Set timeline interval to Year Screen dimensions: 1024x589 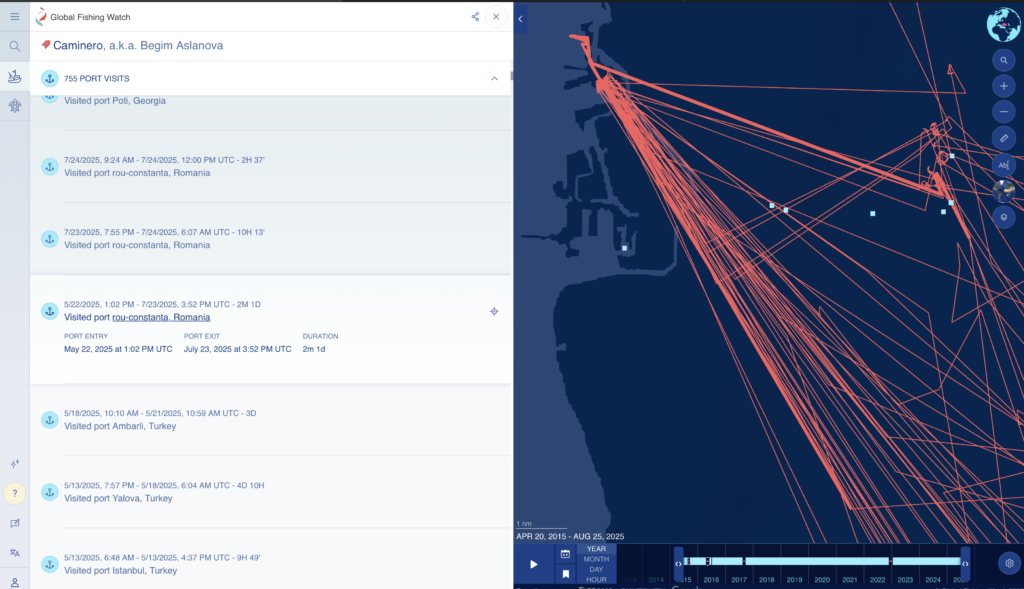596,549
